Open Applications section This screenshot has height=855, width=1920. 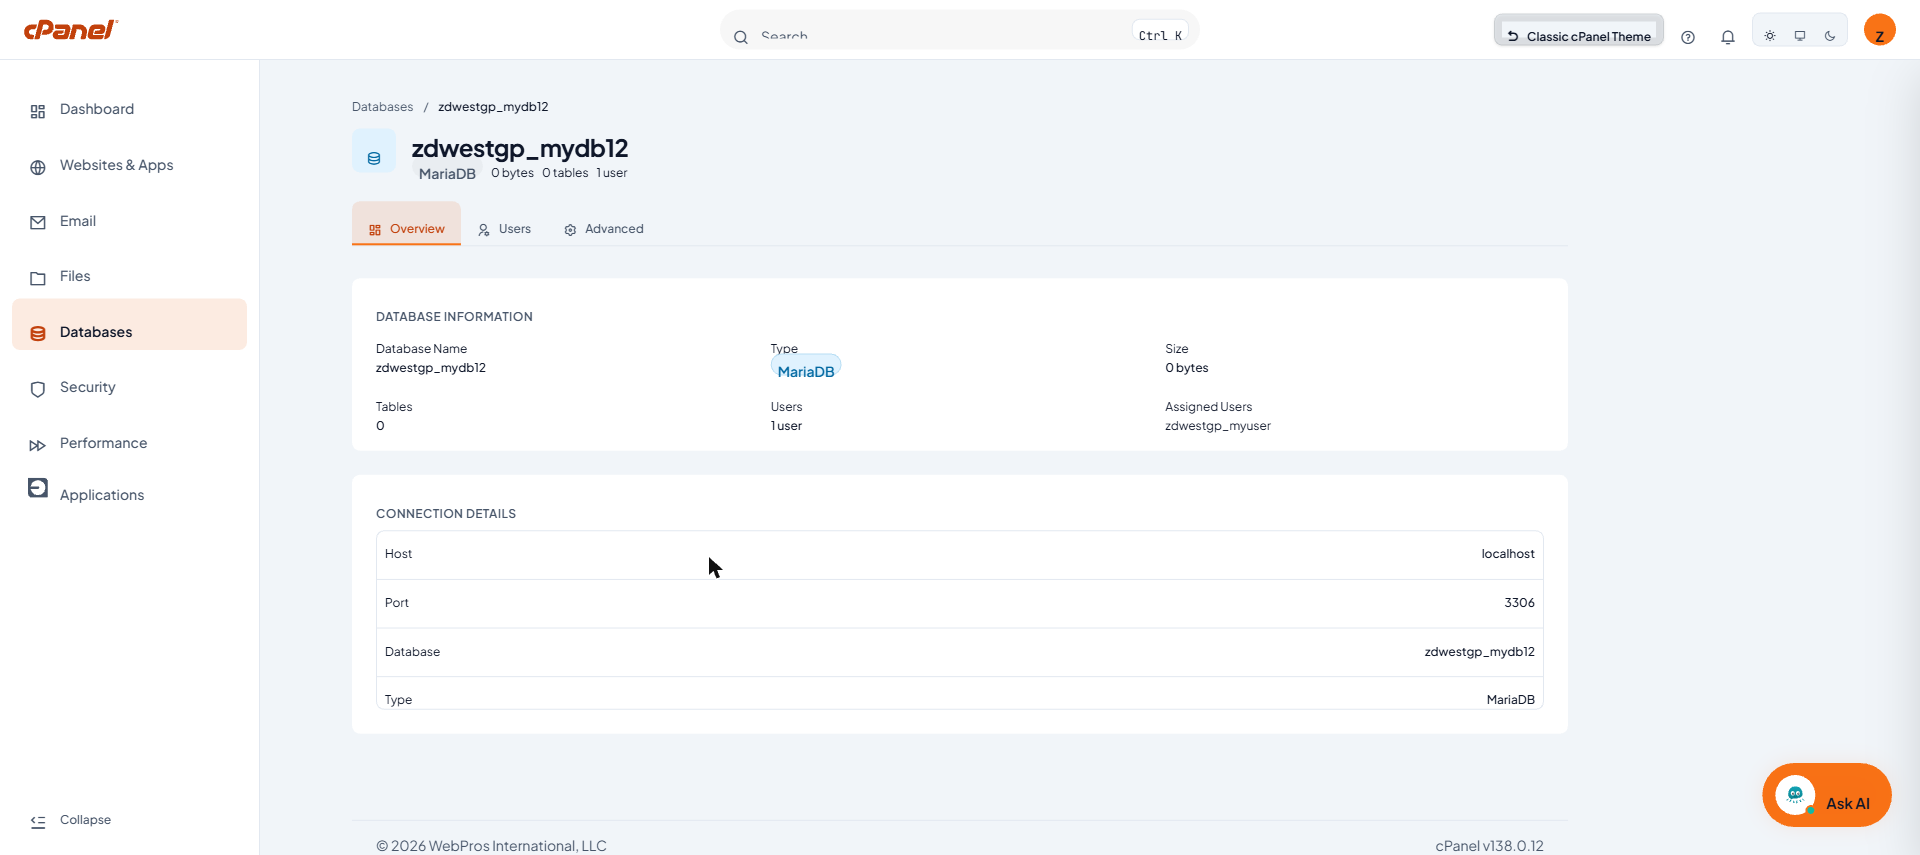[129, 495]
